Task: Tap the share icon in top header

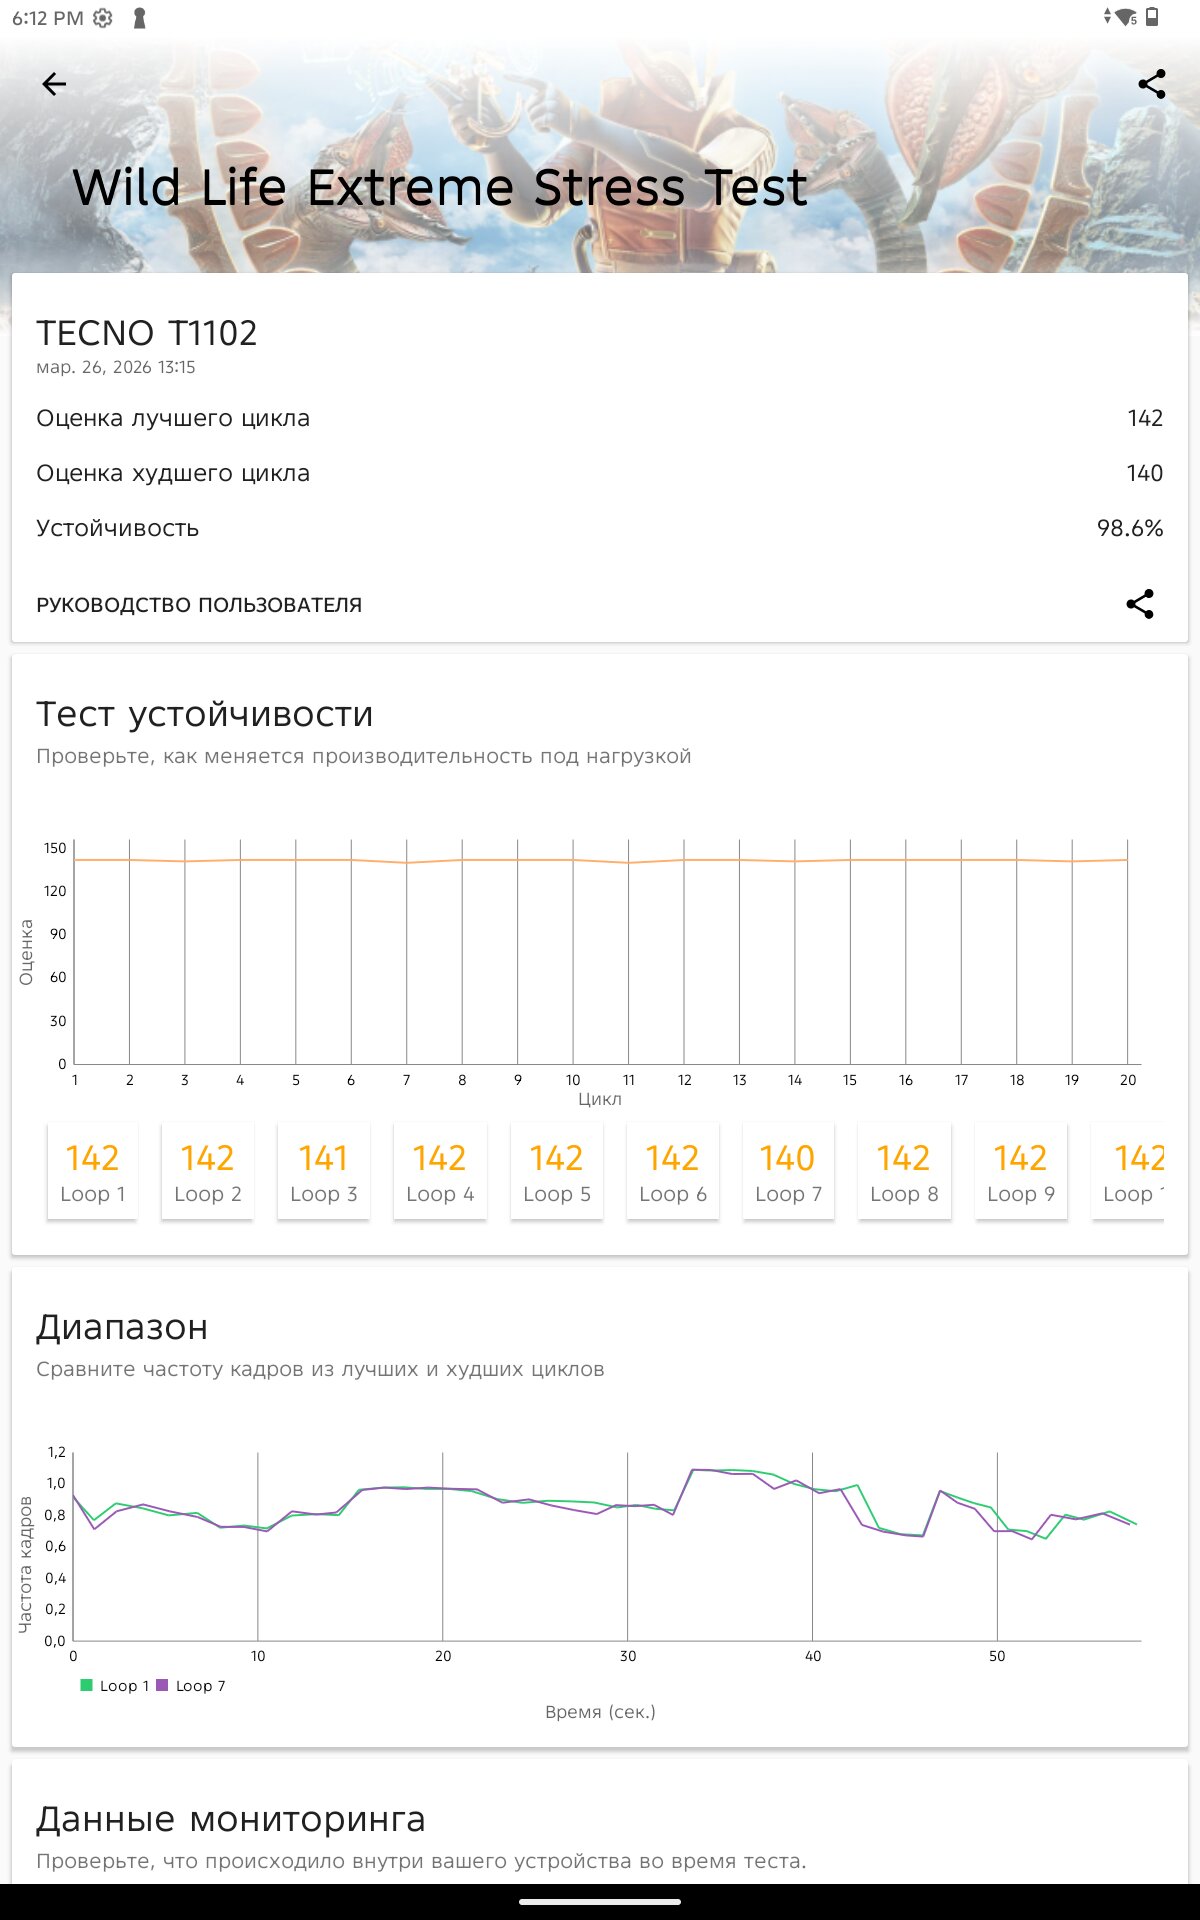Action: click(1152, 84)
